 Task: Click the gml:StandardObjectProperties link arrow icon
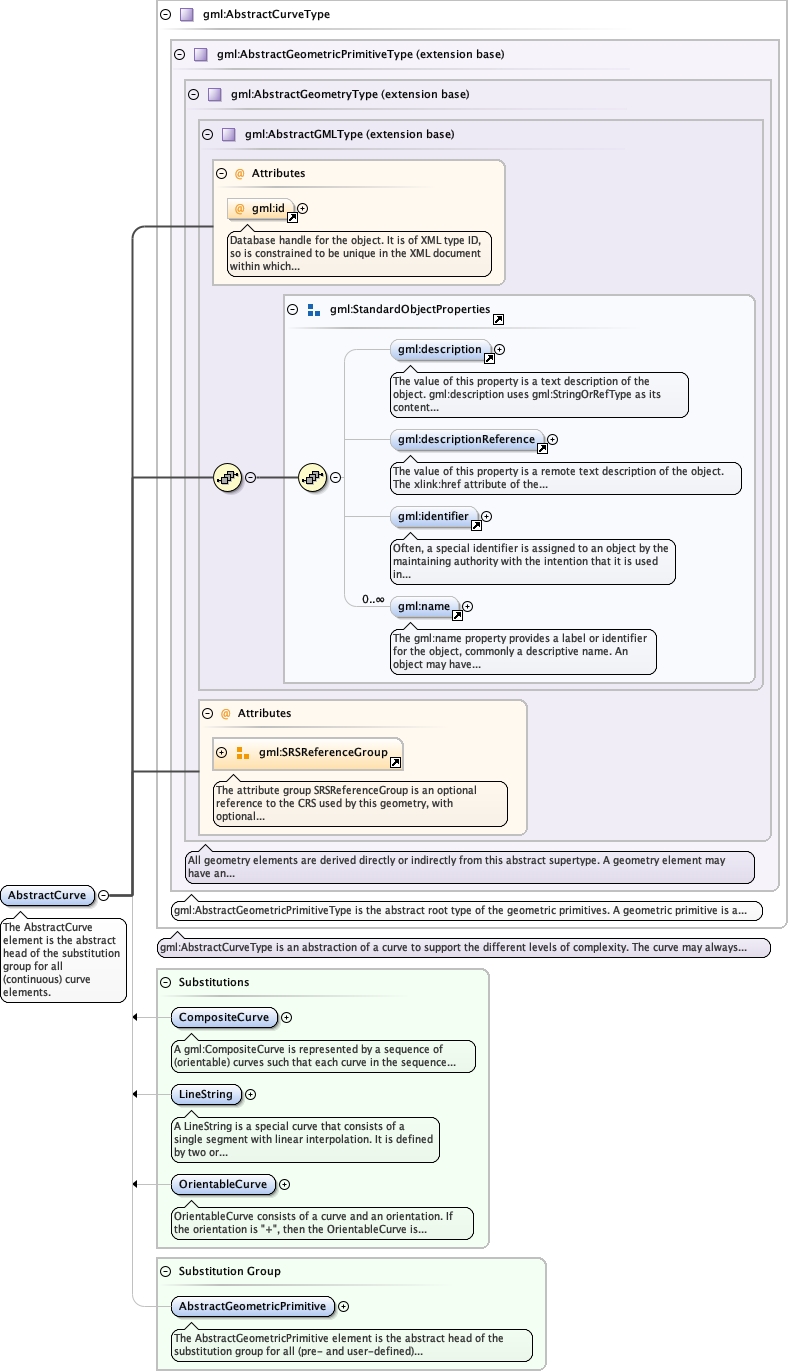point(498,319)
